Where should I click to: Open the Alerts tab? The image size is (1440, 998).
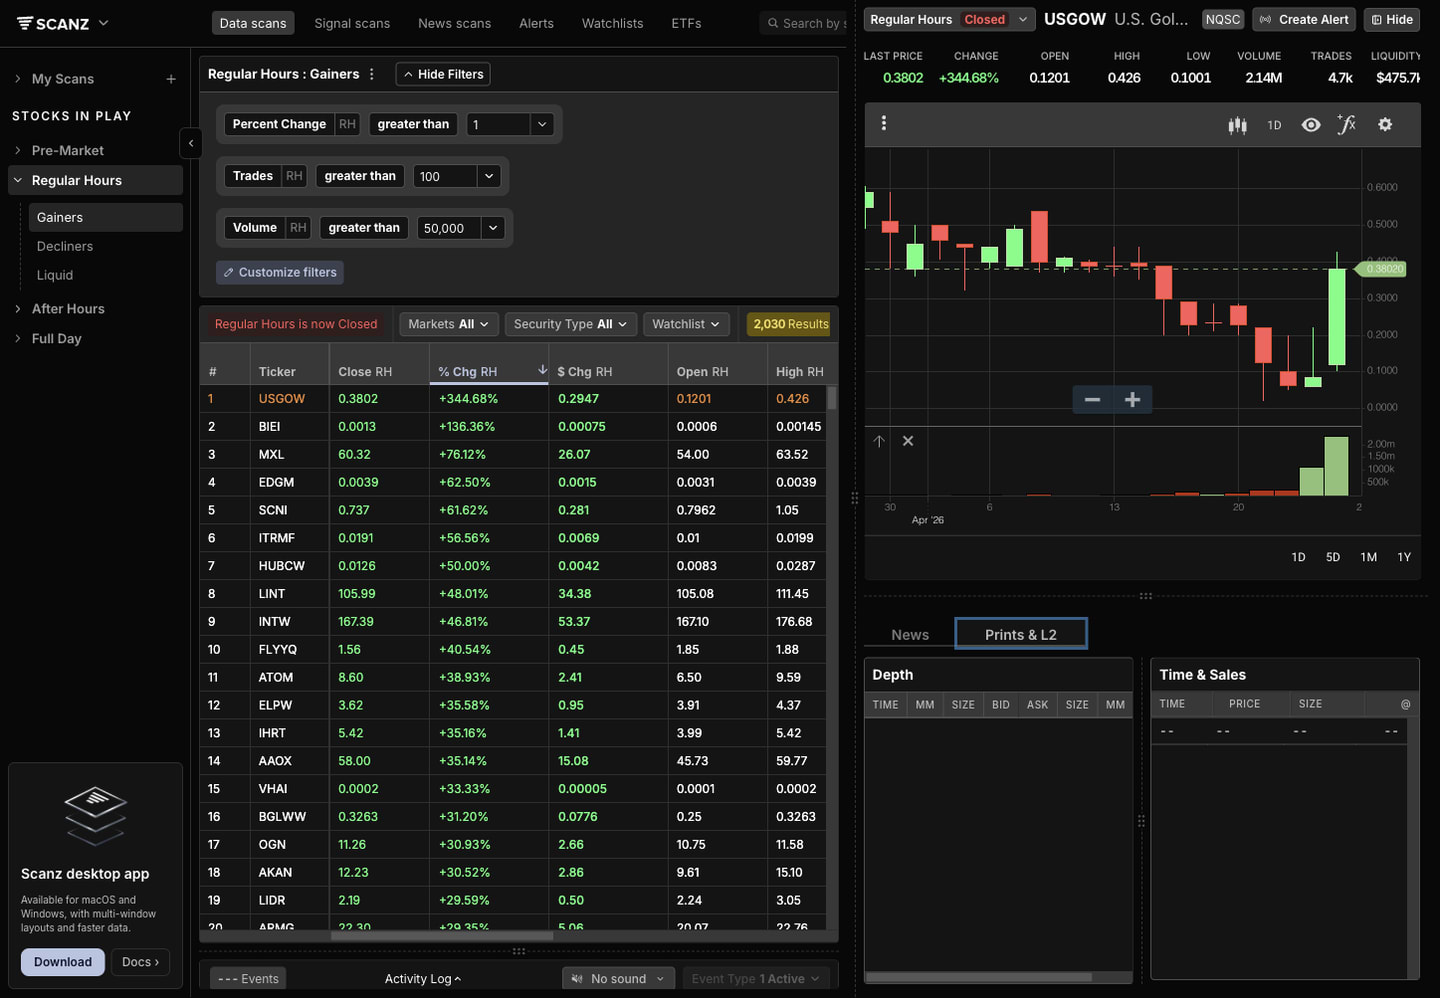(536, 23)
